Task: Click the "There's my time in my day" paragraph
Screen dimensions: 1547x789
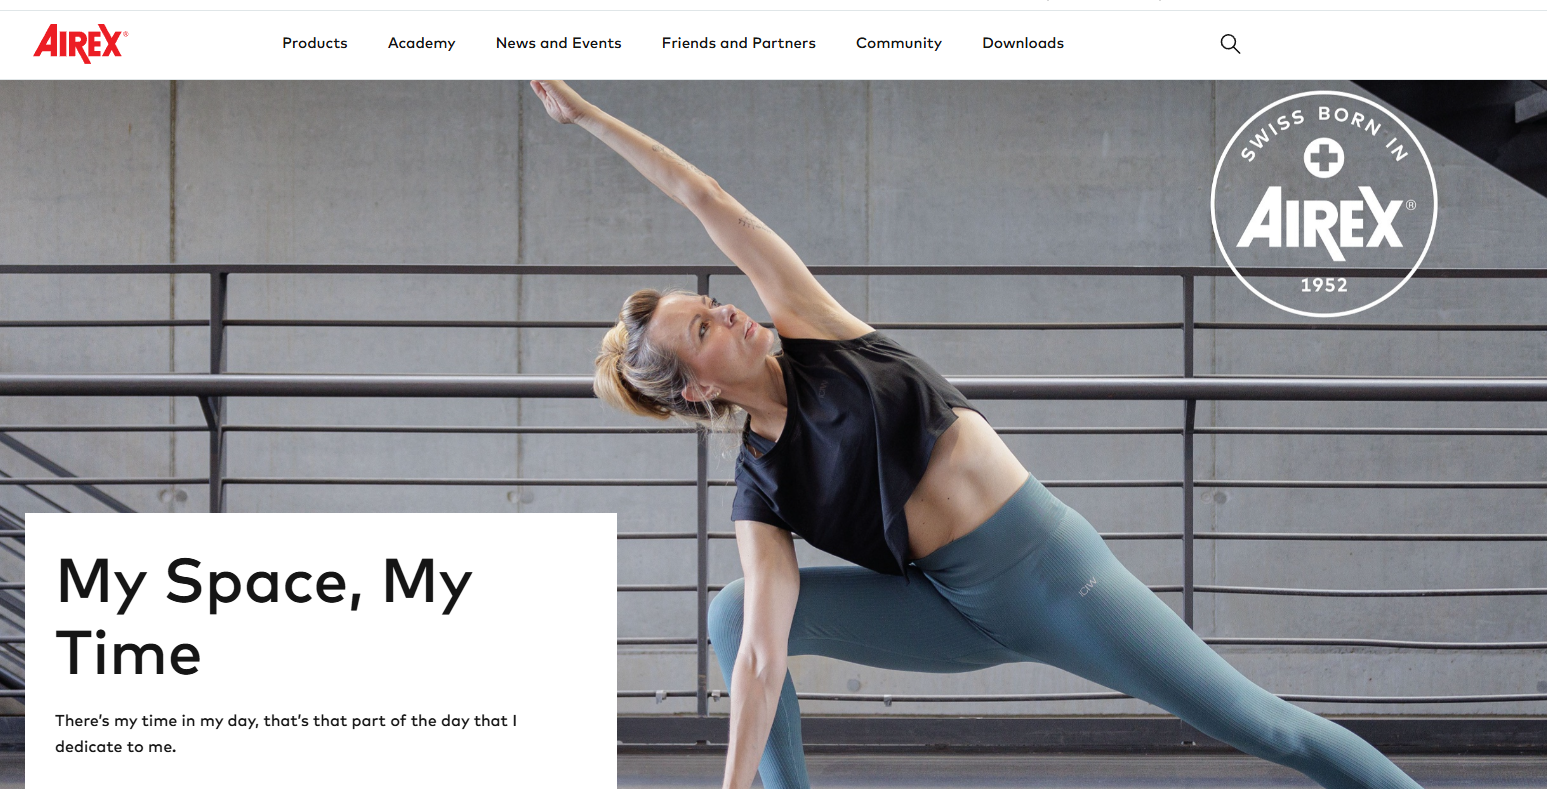Action: [286, 733]
